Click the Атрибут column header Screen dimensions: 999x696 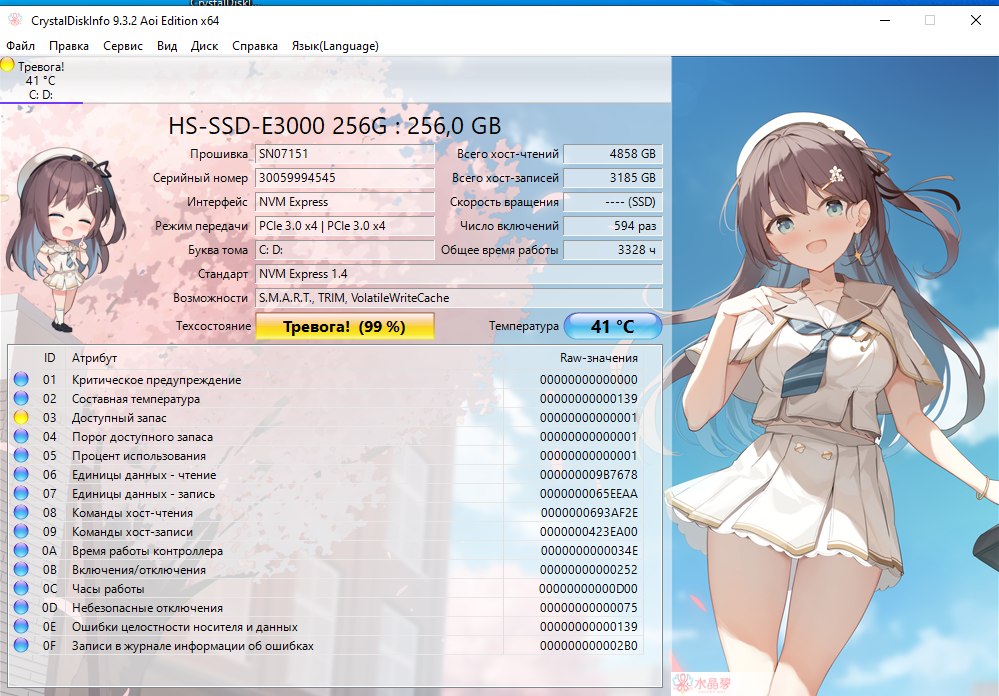pyautogui.click(x=94, y=358)
